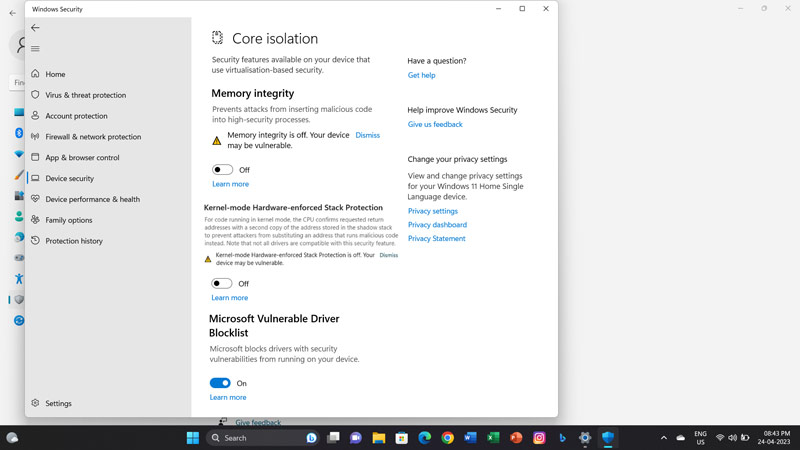Open Learn more under Stack Protection
The image size is (800, 450).
[230, 297]
